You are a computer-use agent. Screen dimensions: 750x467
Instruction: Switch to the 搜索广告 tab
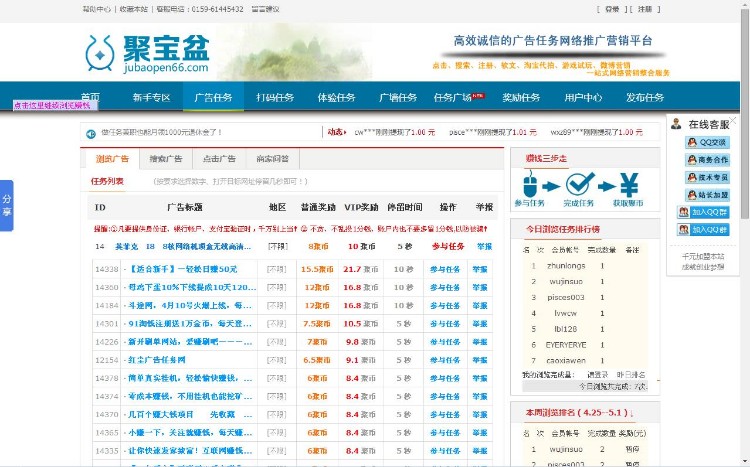pyautogui.click(x=165, y=159)
